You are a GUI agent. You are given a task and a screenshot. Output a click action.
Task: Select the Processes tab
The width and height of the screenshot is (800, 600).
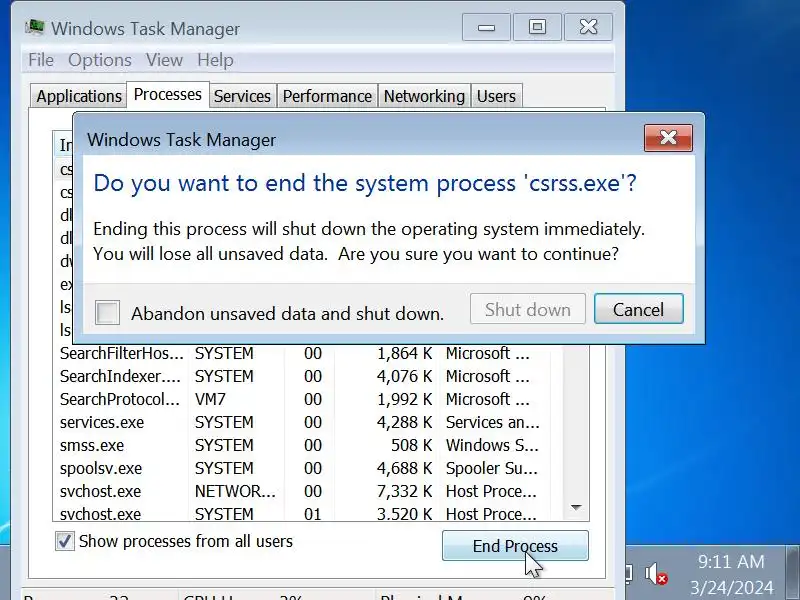167,94
